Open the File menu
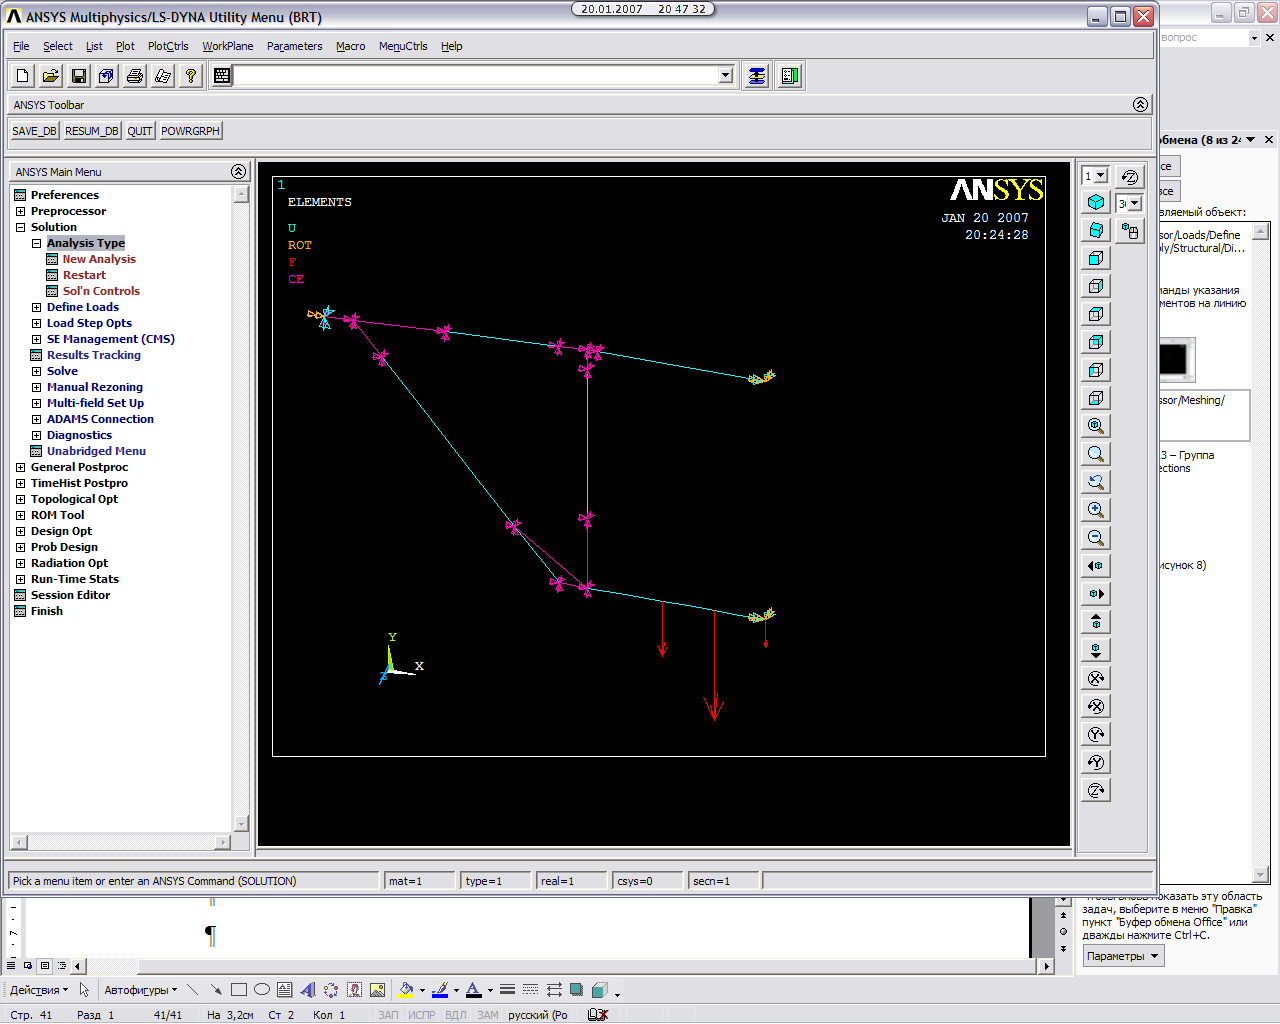 (x=21, y=46)
